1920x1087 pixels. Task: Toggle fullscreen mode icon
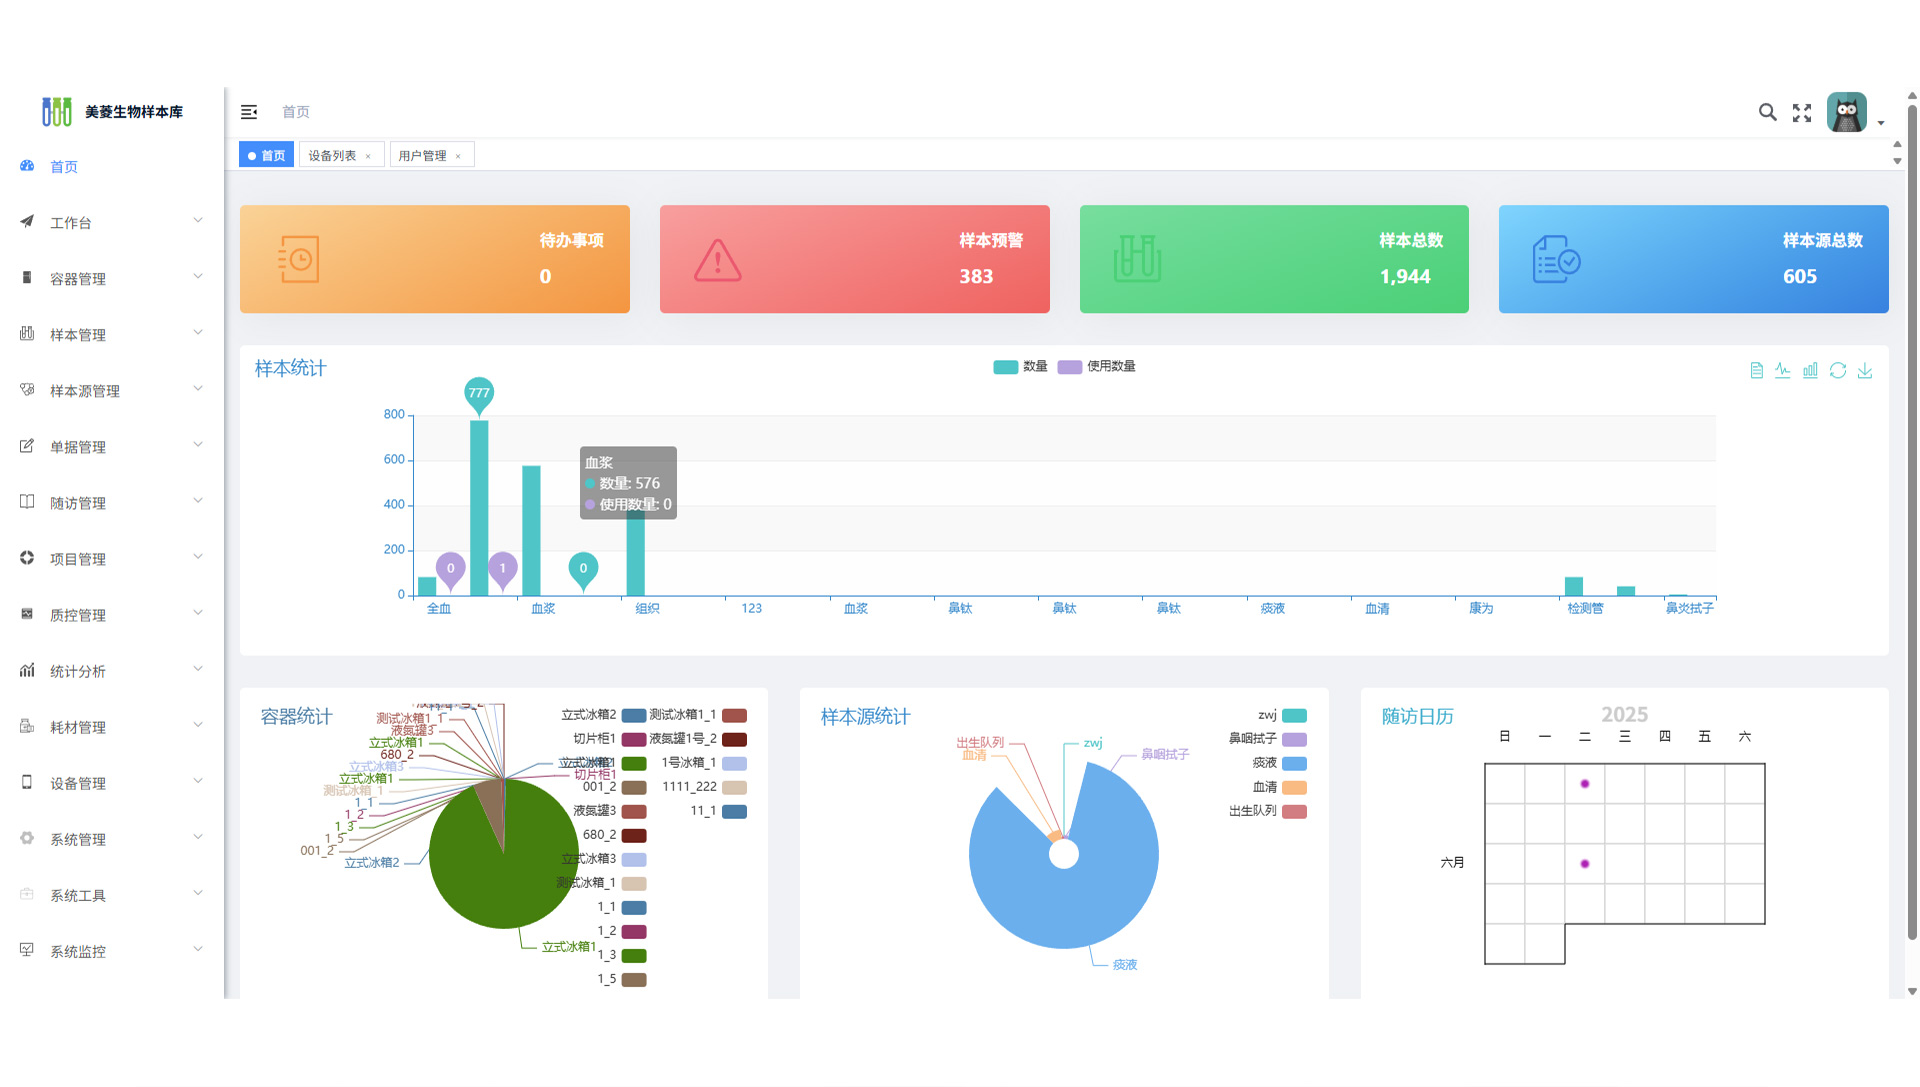[1802, 113]
